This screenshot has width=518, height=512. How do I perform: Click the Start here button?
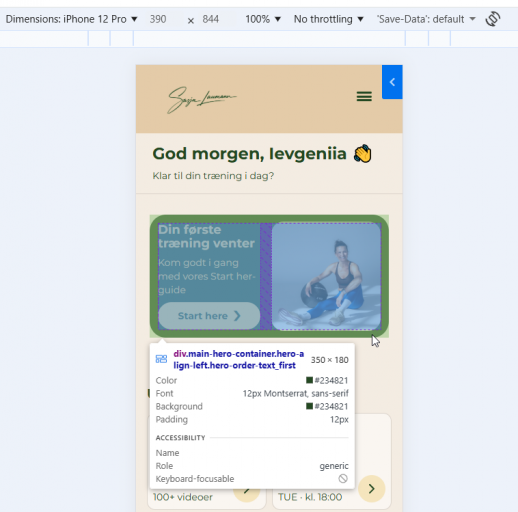[209, 316]
